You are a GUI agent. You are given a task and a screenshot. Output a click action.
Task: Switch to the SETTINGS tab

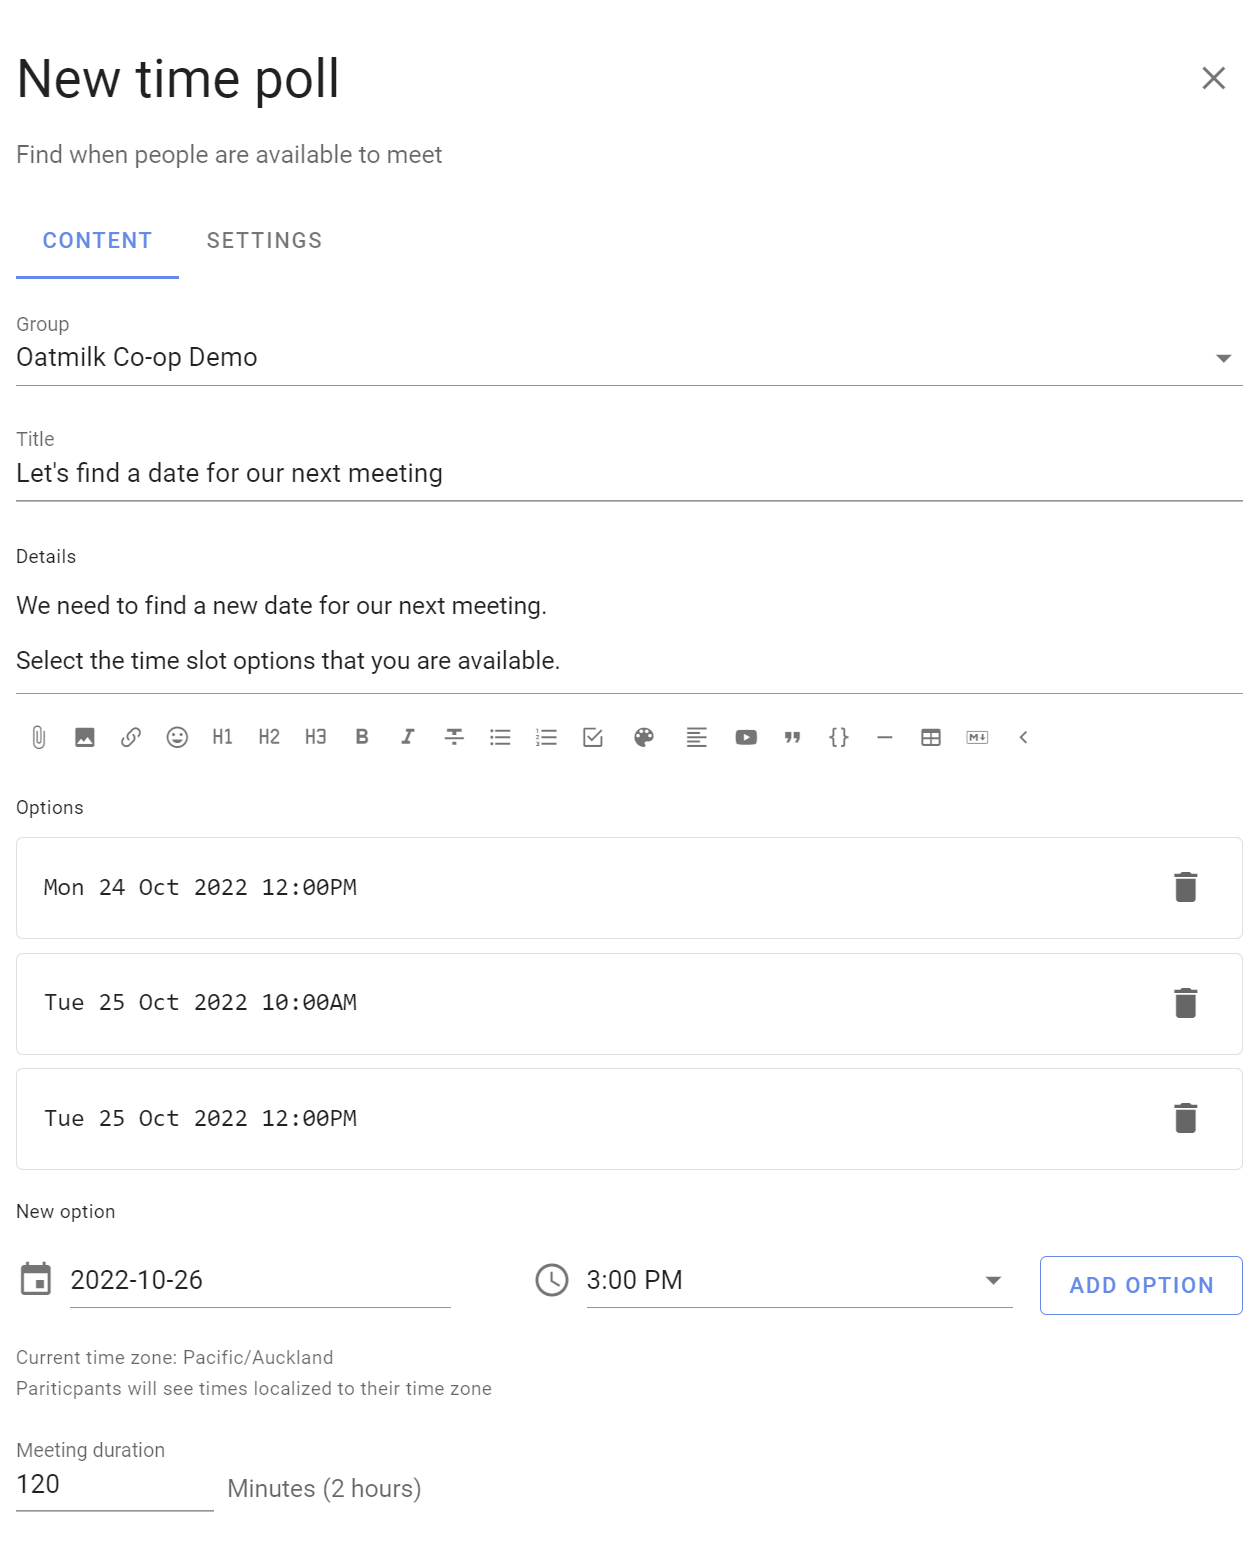coord(264,241)
